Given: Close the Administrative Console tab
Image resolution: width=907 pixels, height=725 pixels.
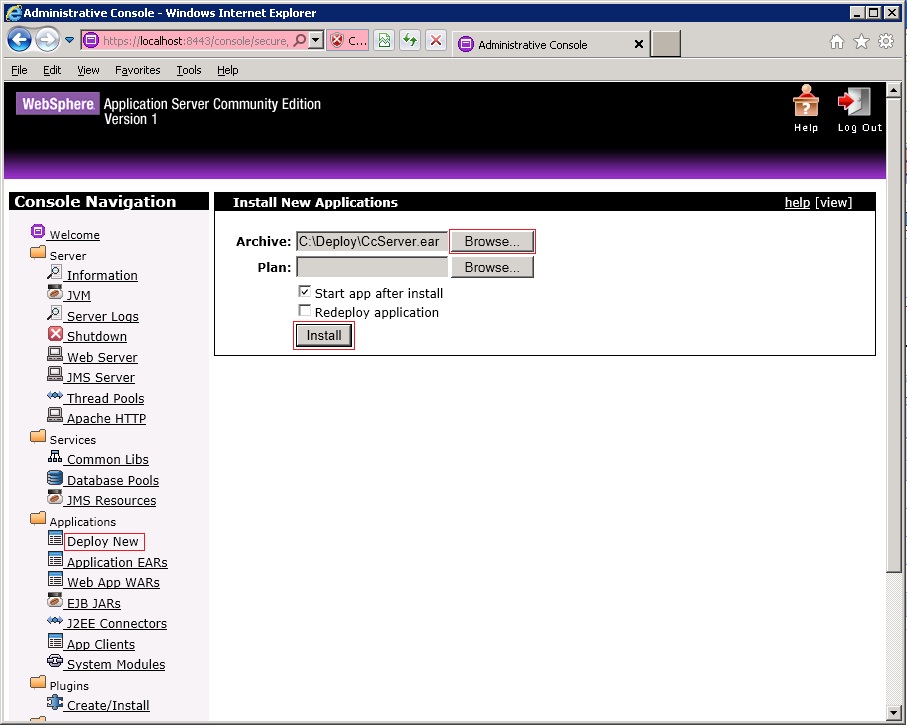Looking at the screenshot, I should 639,44.
